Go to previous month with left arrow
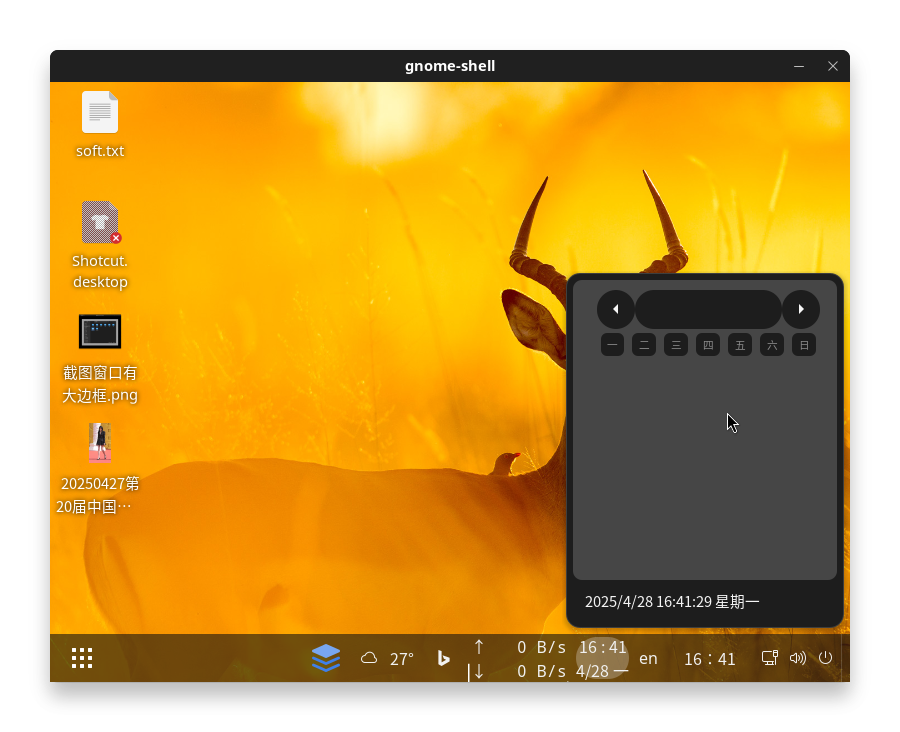 point(616,309)
